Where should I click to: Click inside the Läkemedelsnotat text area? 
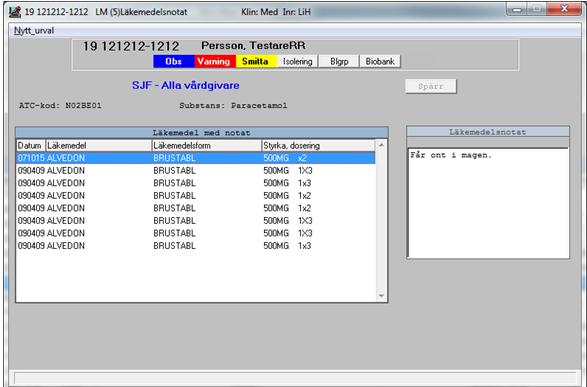click(x=489, y=203)
